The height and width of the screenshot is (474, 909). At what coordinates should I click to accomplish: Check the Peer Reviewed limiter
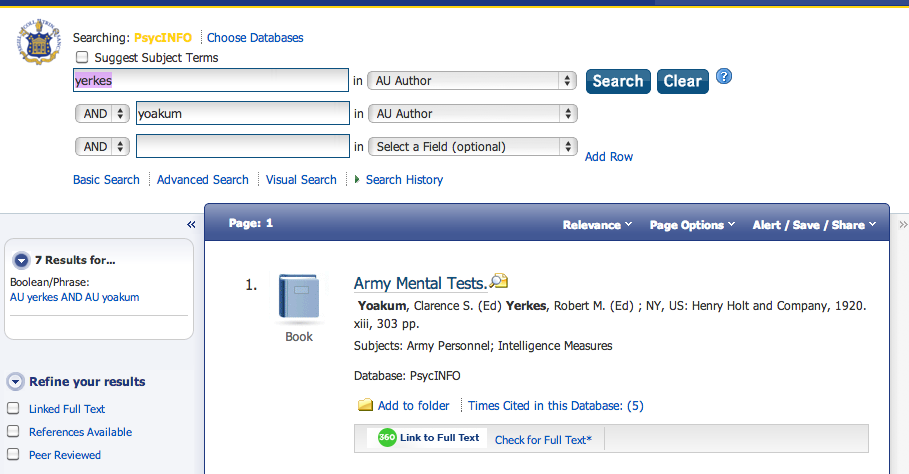13,454
